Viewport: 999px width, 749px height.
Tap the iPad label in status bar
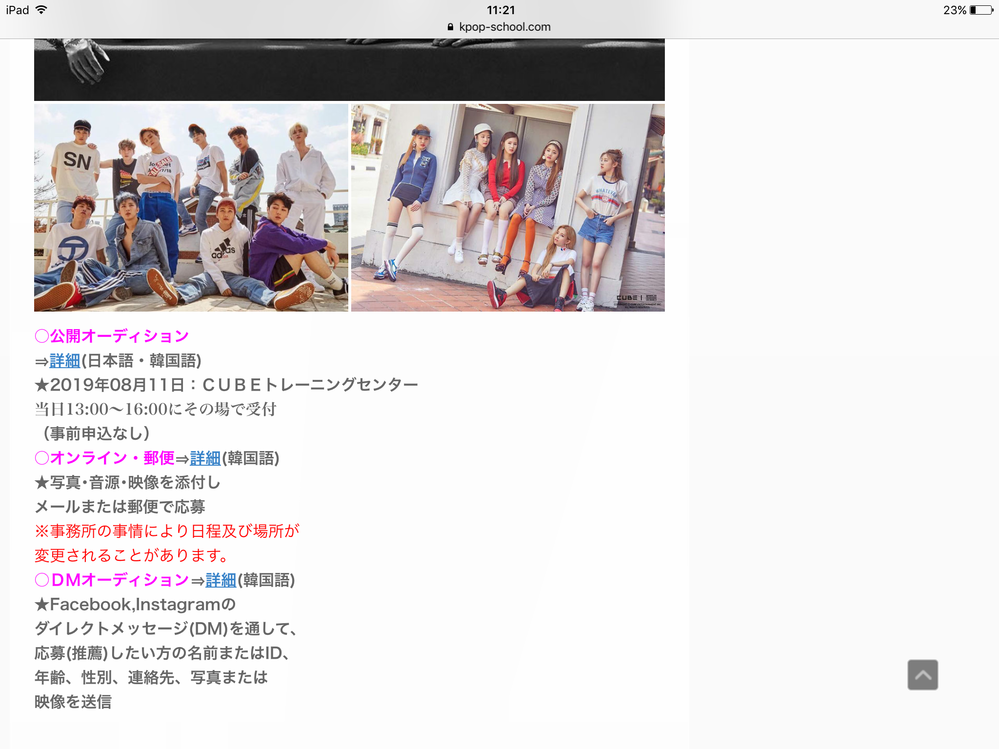pyautogui.click(x=15, y=10)
